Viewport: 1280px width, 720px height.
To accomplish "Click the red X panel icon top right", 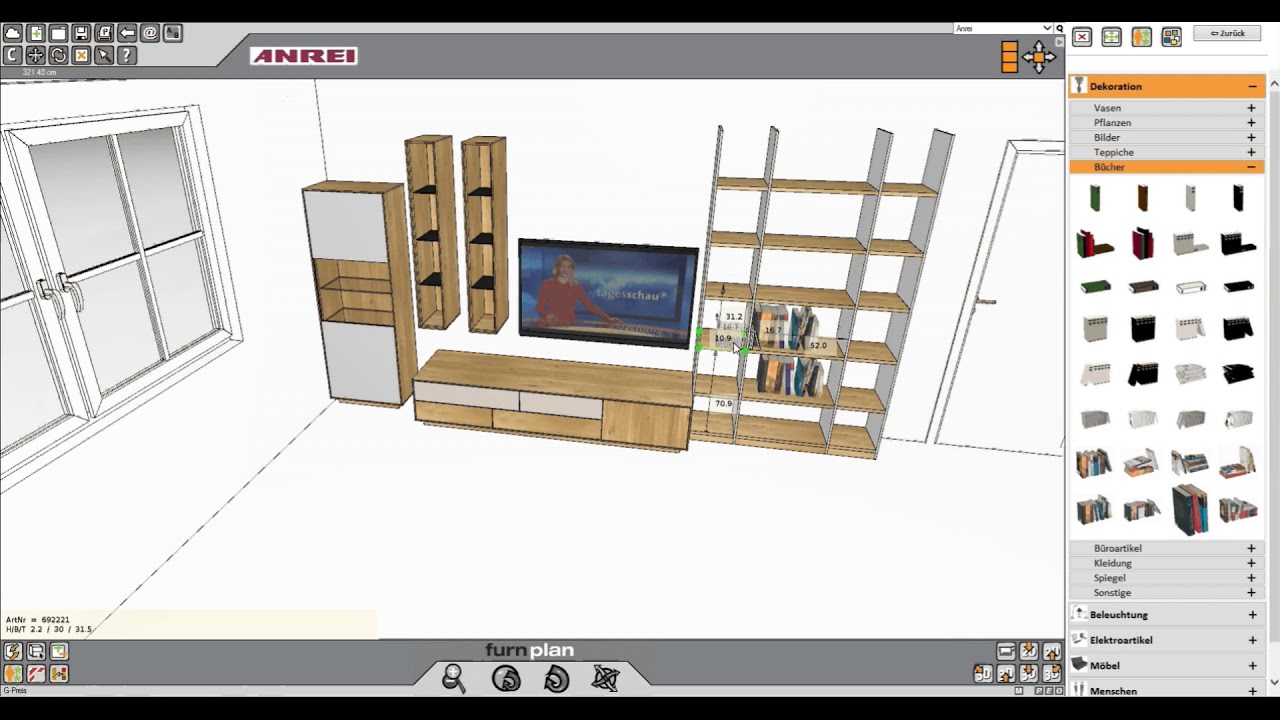I will click(1082, 37).
